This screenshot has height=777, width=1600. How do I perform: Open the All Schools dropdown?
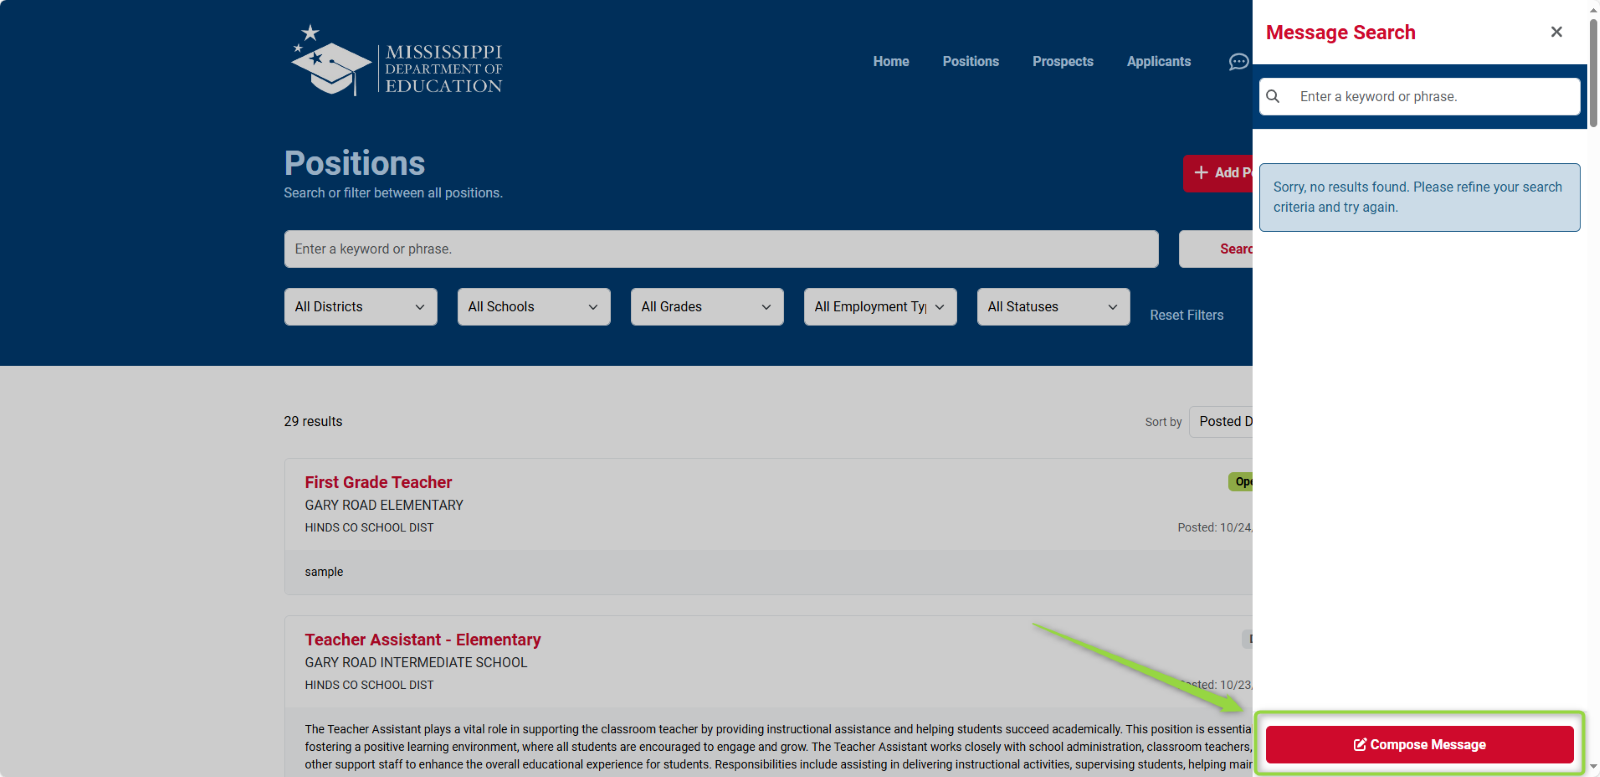[533, 307]
